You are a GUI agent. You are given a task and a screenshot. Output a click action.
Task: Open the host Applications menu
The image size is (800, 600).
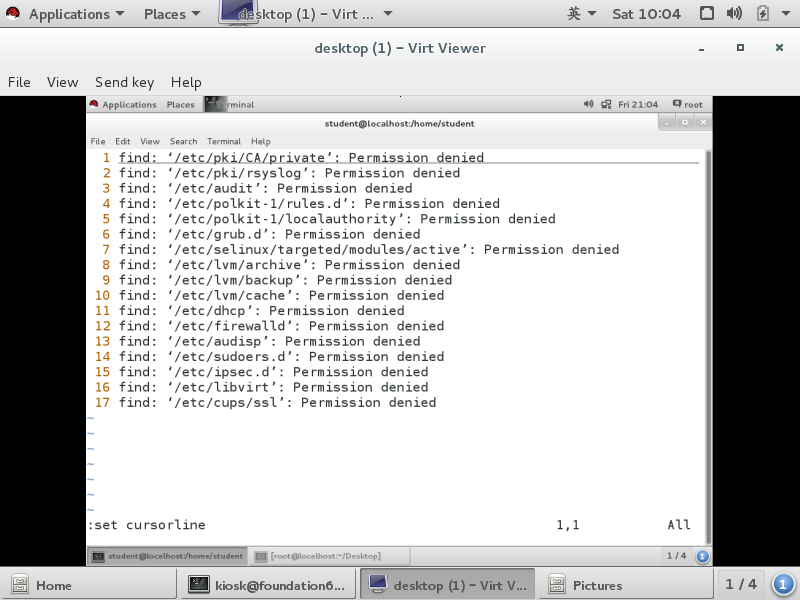(x=76, y=14)
